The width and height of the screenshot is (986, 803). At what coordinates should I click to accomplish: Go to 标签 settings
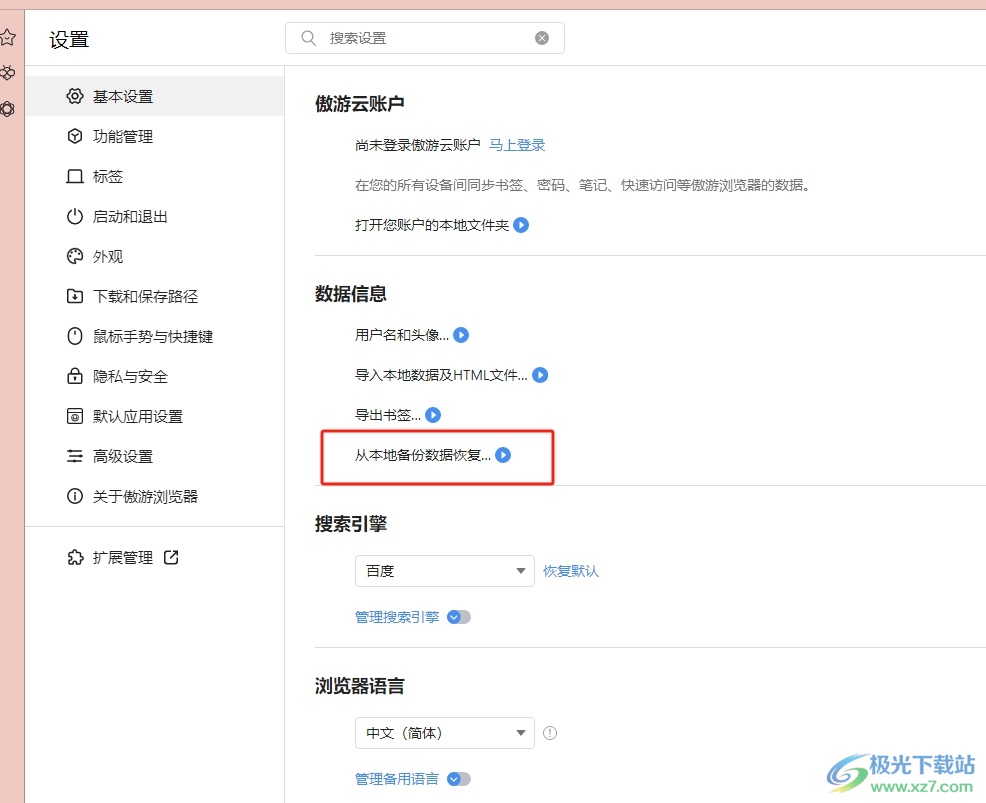click(155, 177)
